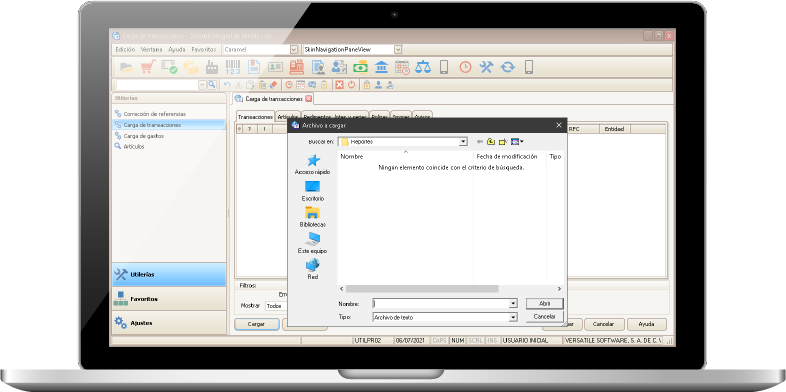The width and height of the screenshot is (786, 392).
Task: Open the Favoritos navigation section
Action: (x=169, y=299)
